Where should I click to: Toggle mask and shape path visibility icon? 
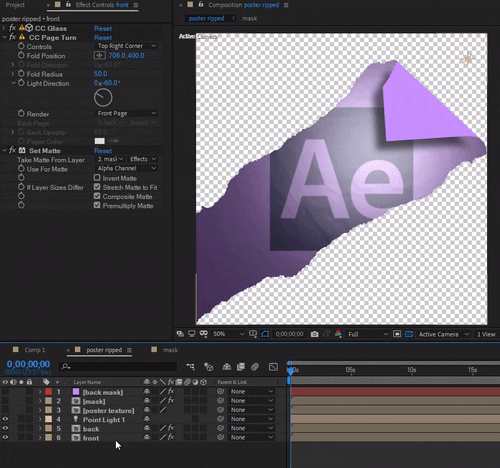coord(265,334)
